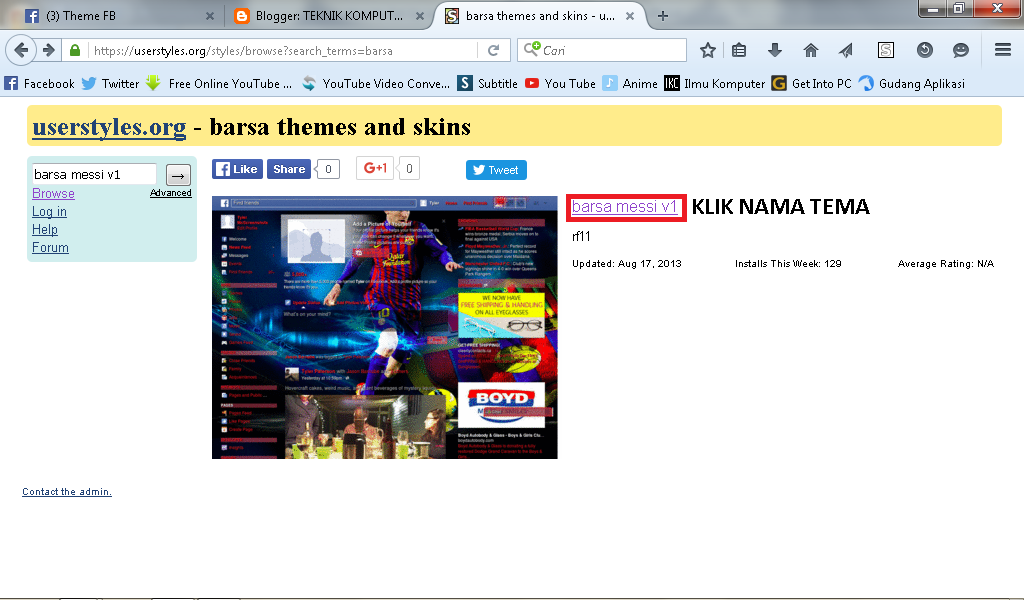Click the userstyles.org header link
1024x600 pixels.
point(109,127)
